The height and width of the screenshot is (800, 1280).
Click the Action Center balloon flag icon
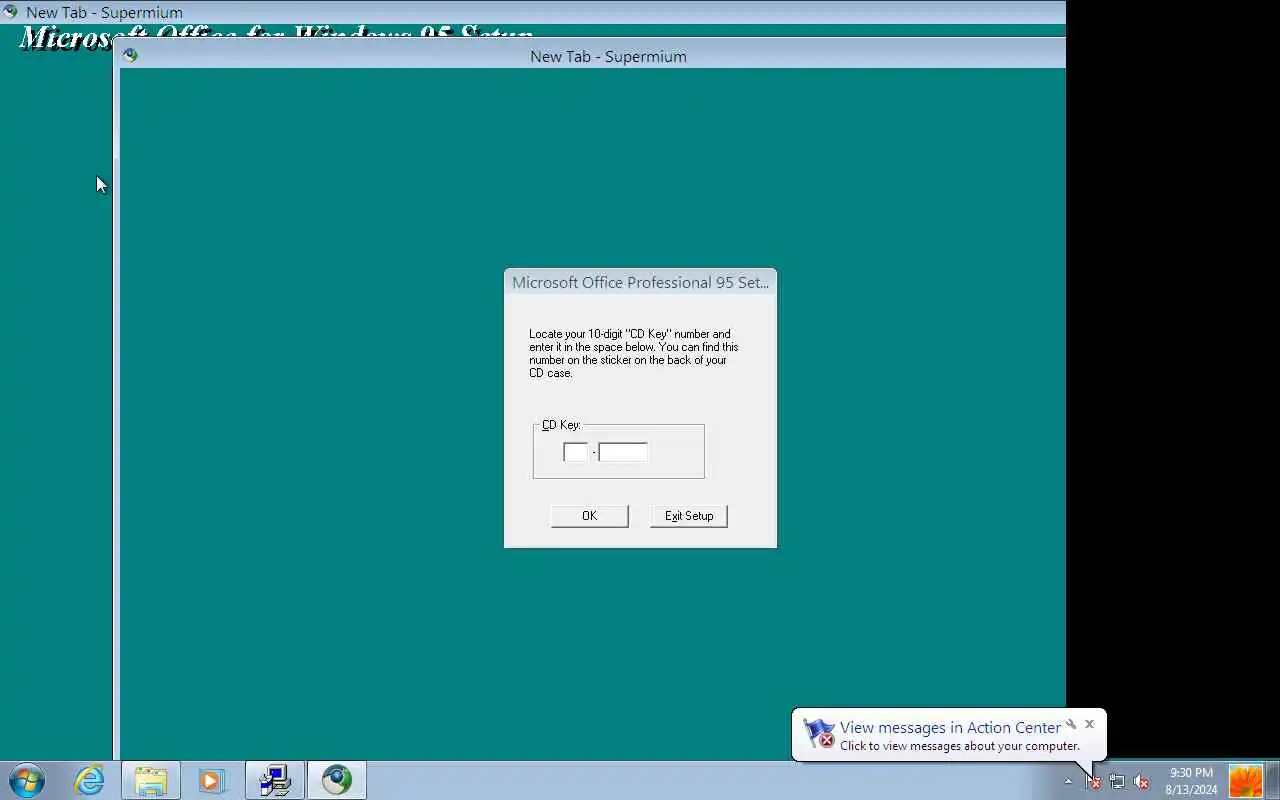point(819,734)
